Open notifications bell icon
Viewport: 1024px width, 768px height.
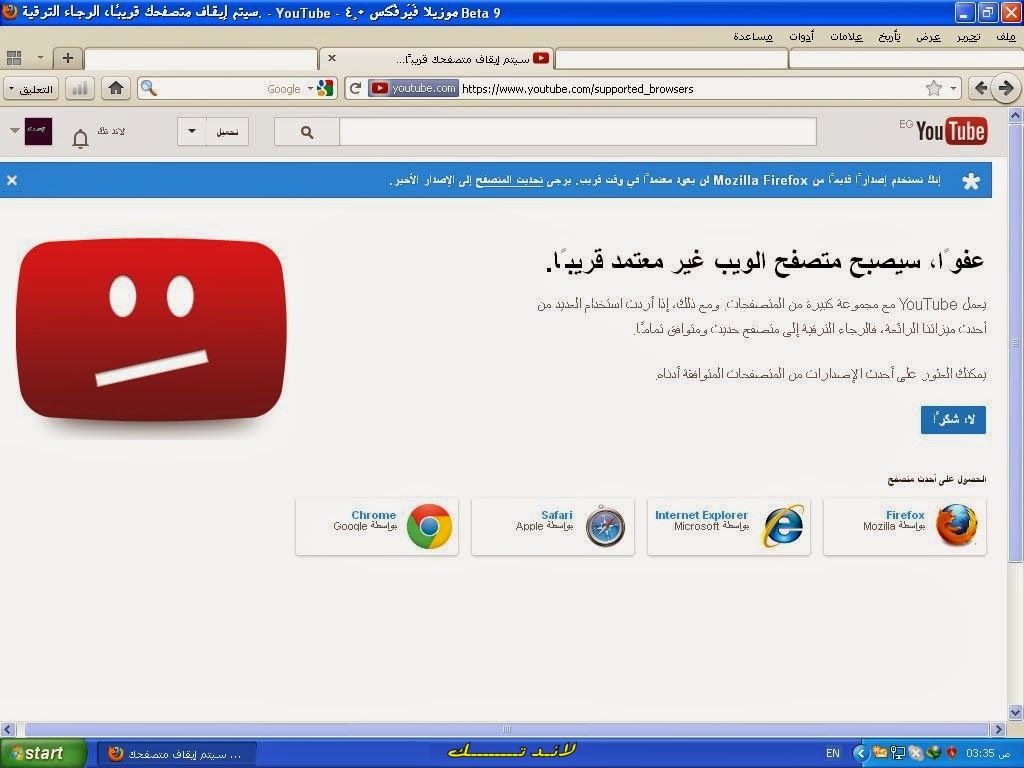click(x=80, y=138)
